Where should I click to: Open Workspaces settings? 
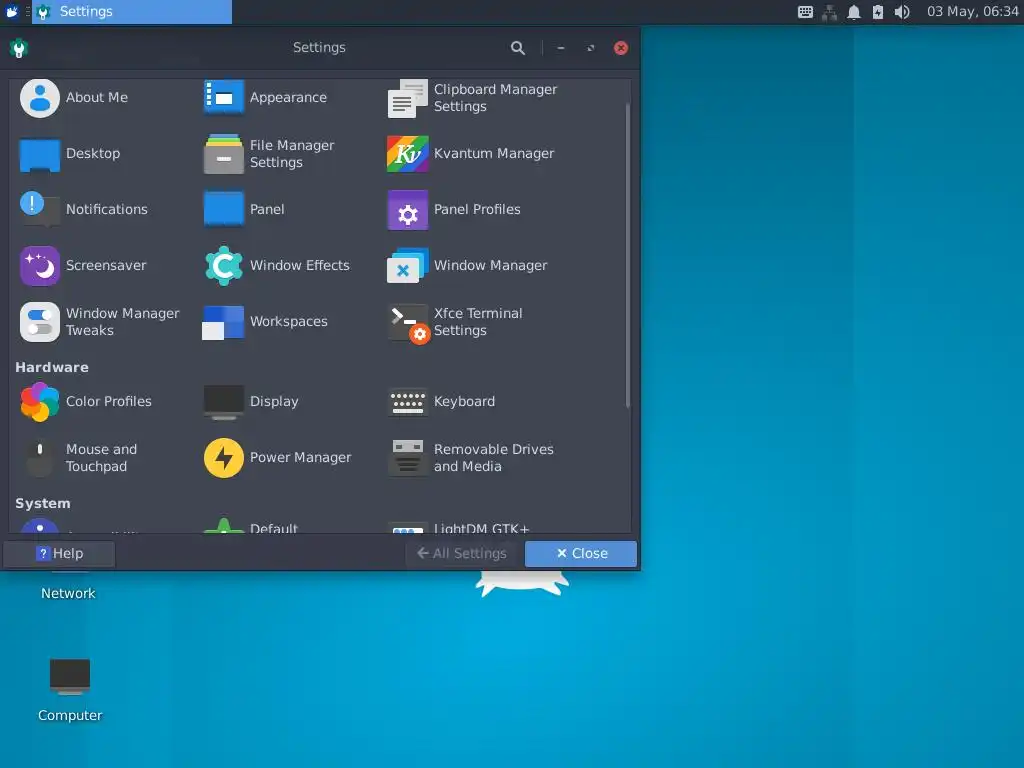266,322
